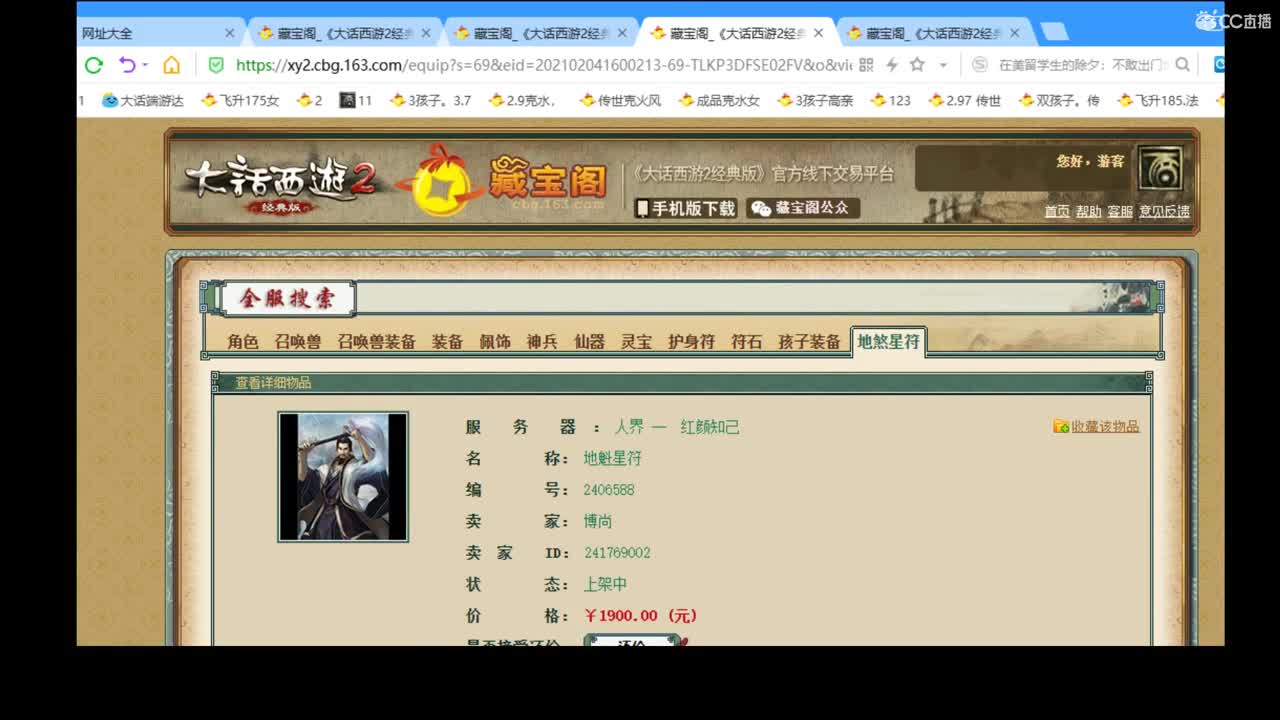Open the 意见反馈 link
This screenshot has height=720, width=1280.
(x=1164, y=211)
